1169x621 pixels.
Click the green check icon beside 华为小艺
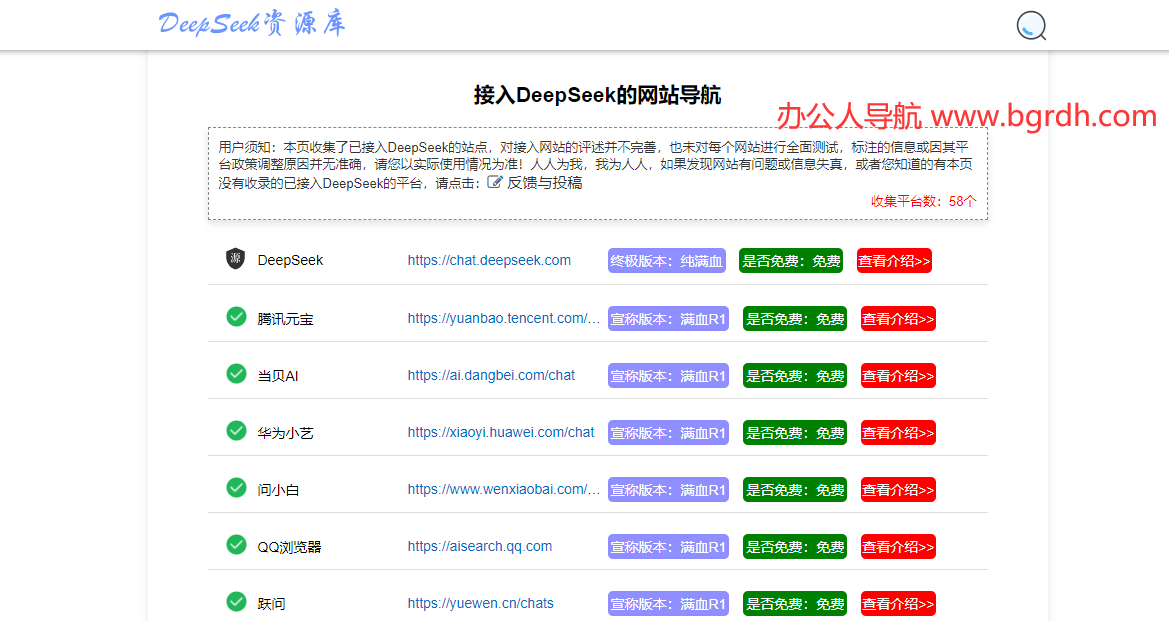click(236, 432)
